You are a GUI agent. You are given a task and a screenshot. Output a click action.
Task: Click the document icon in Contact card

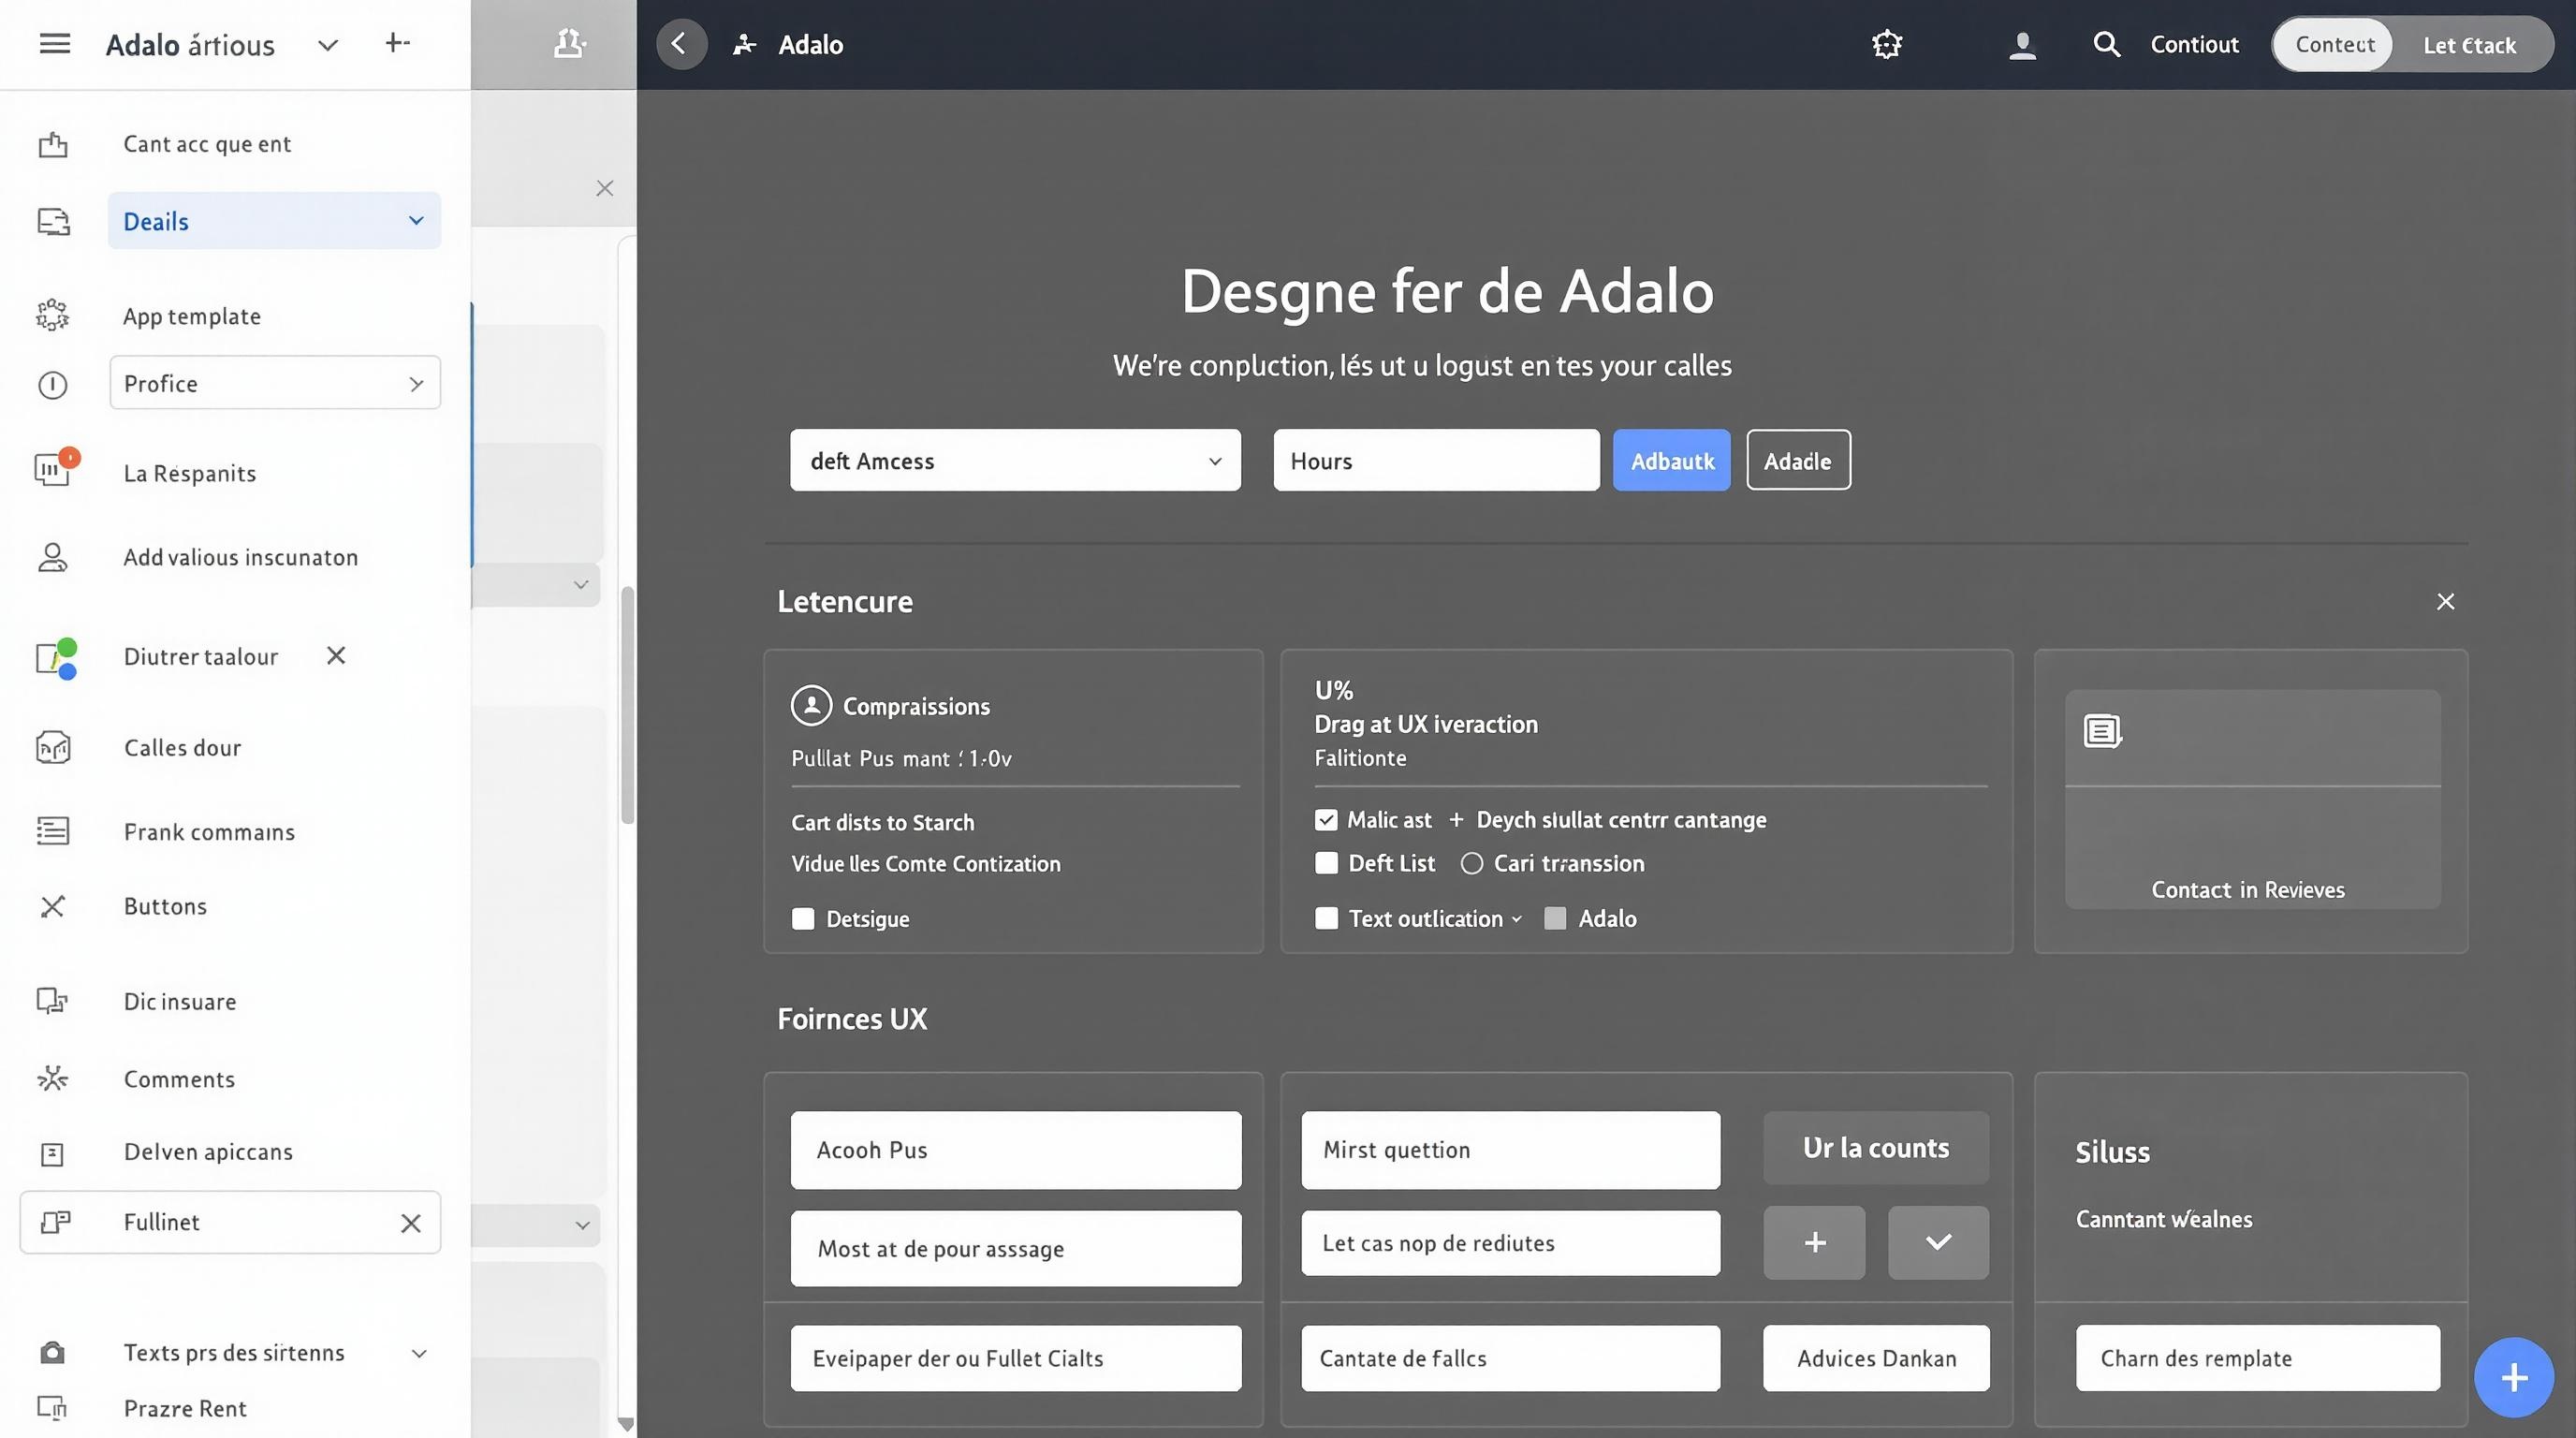tap(2102, 731)
